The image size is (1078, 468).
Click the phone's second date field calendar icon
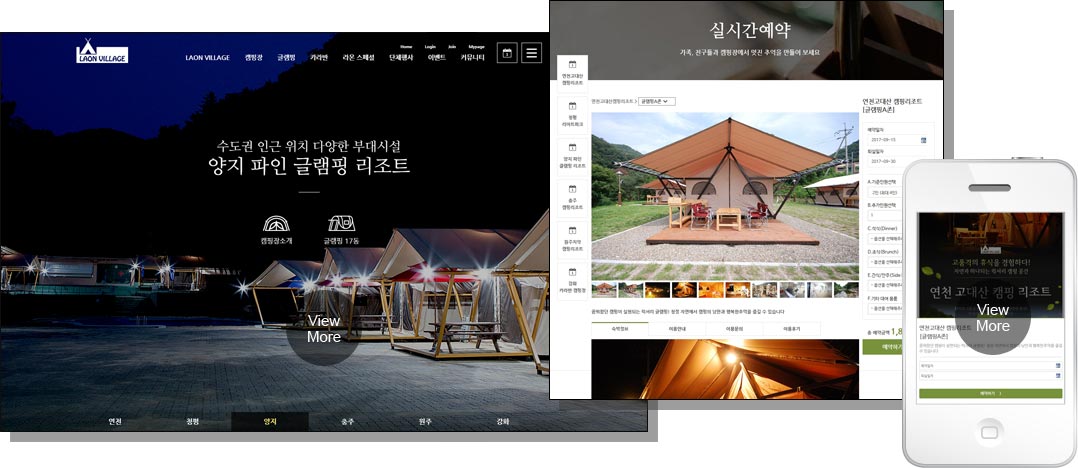[x=1057, y=376]
